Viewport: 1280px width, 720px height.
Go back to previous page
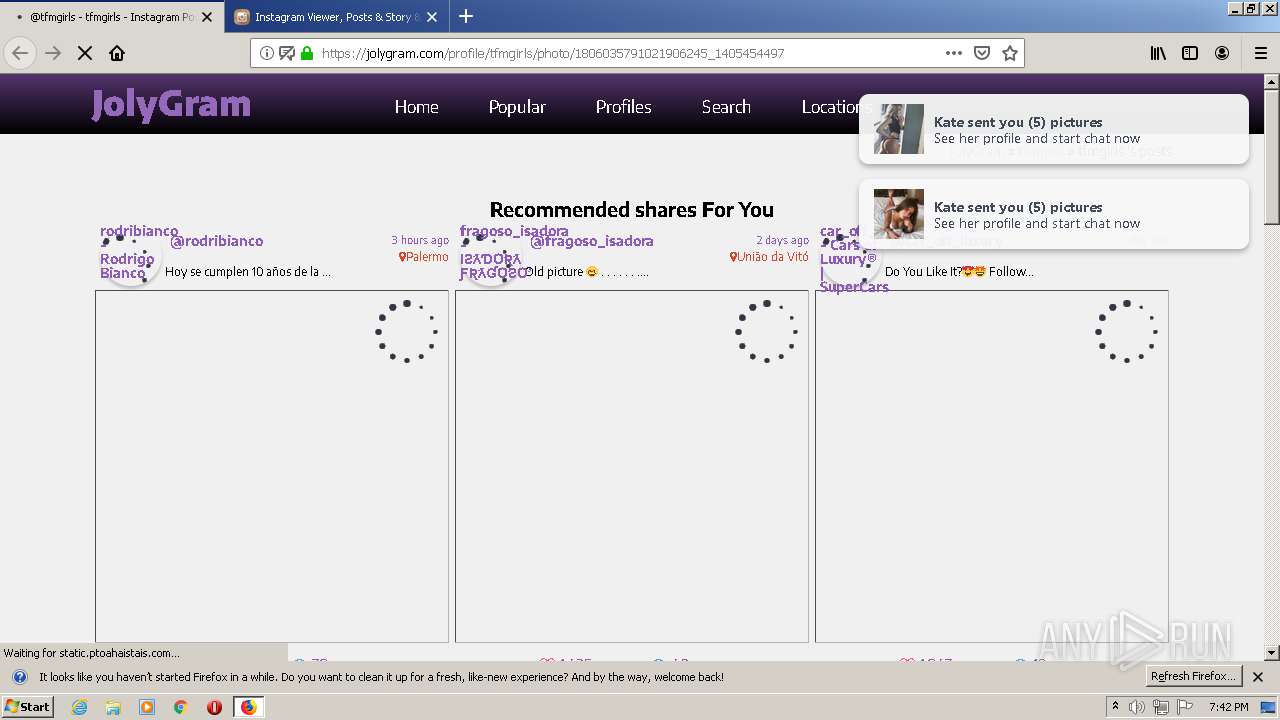20,53
